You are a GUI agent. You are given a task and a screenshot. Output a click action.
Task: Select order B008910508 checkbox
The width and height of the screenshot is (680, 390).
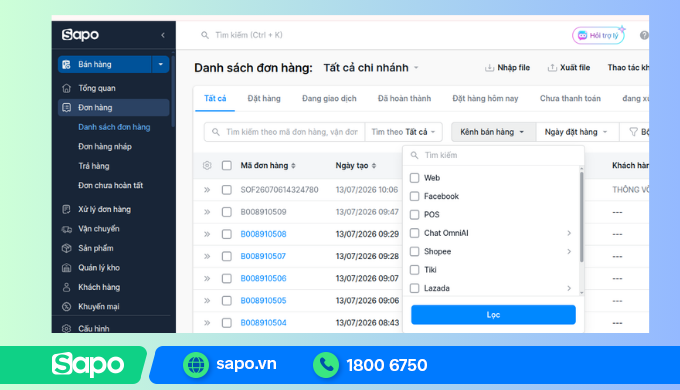coord(226,234)
